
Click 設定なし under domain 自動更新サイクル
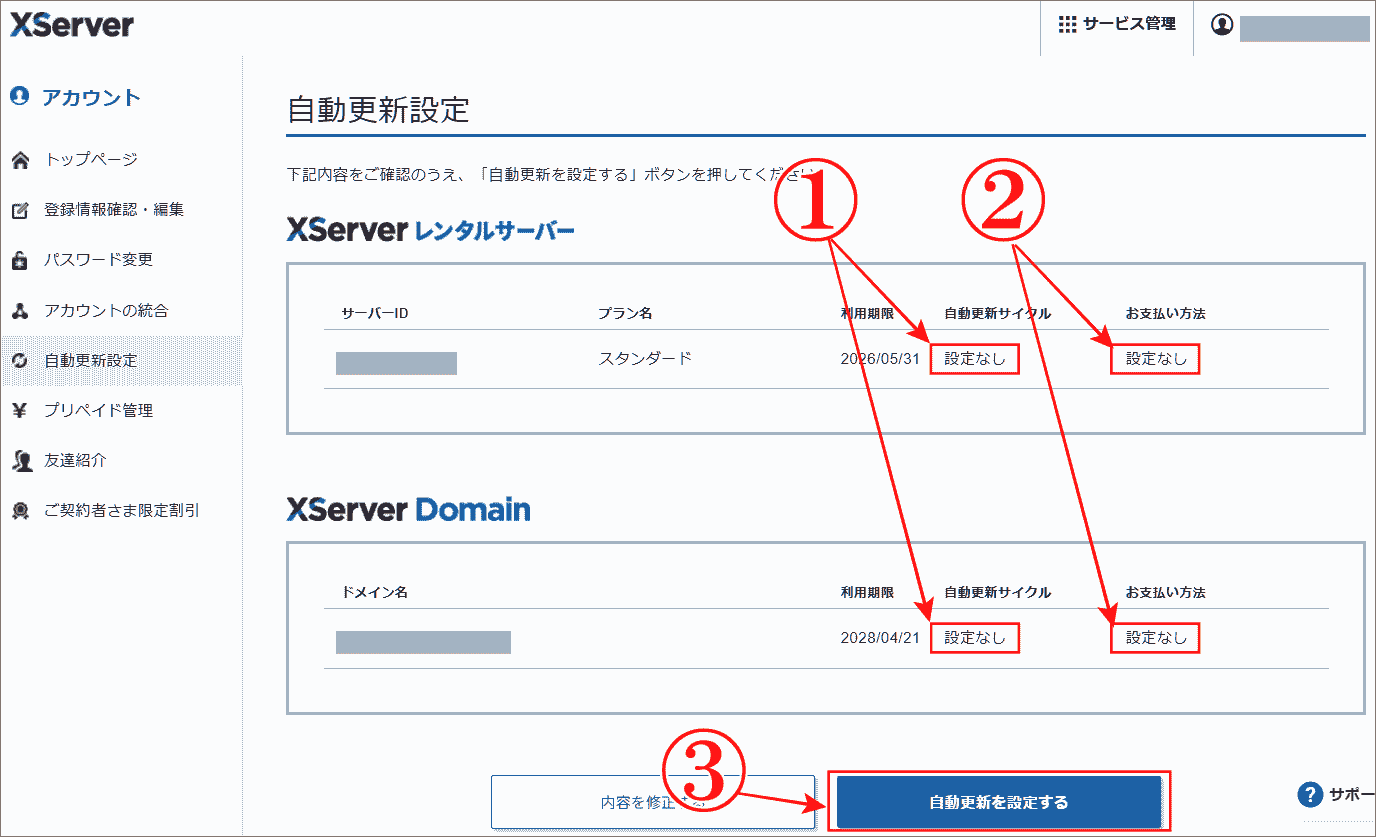[x=975, y=637]
